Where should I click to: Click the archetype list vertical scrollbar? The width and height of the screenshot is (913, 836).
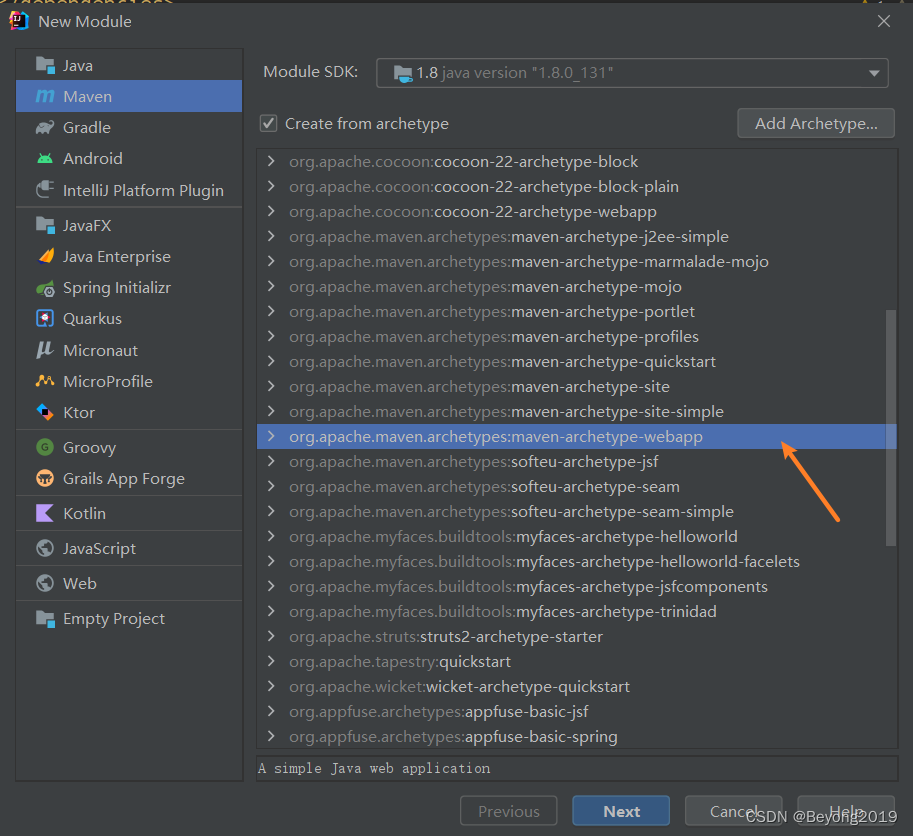pyautogui.click(x=890, y=428)
